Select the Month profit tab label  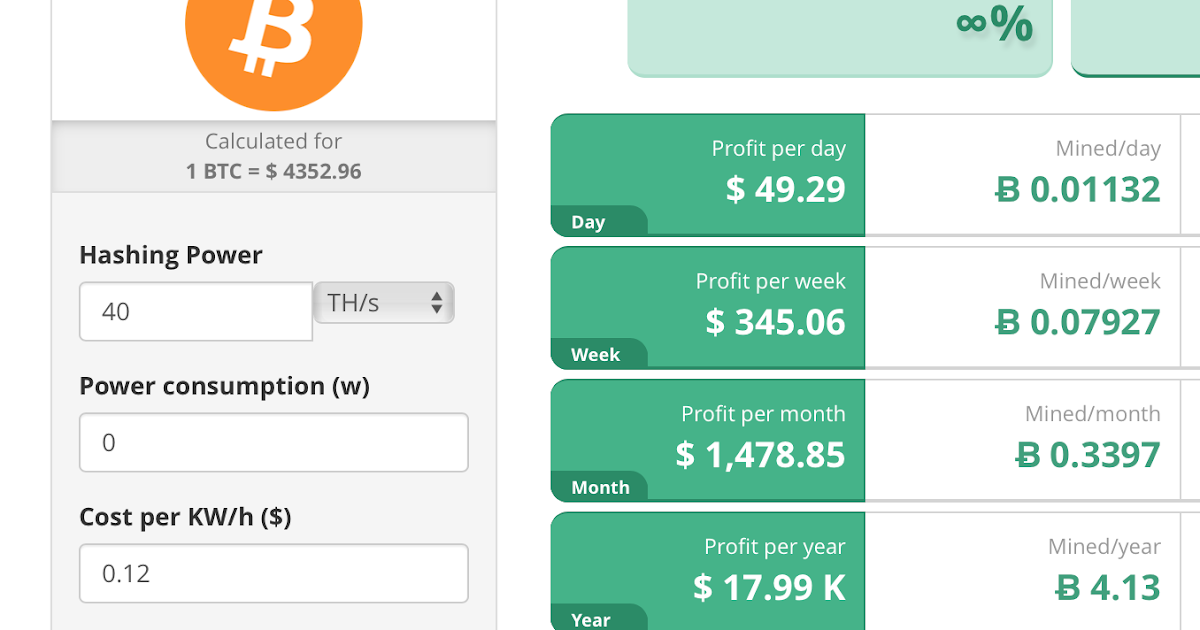click(x=600, y=488)
